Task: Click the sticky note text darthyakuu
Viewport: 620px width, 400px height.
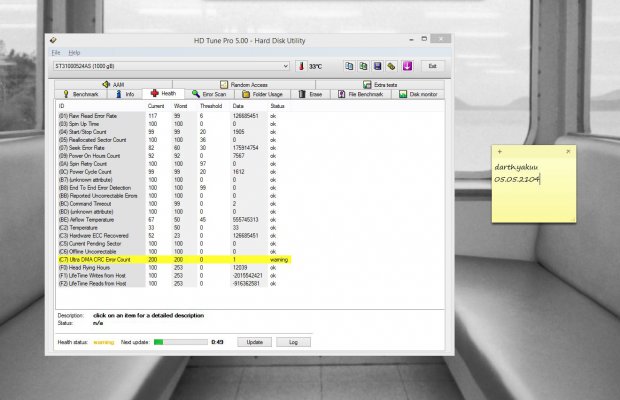Action: tap(516, 167)
